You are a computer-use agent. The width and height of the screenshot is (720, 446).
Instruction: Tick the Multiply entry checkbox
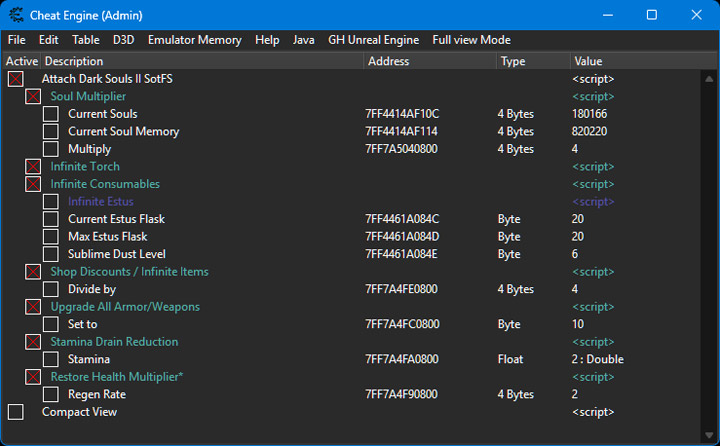51,149
